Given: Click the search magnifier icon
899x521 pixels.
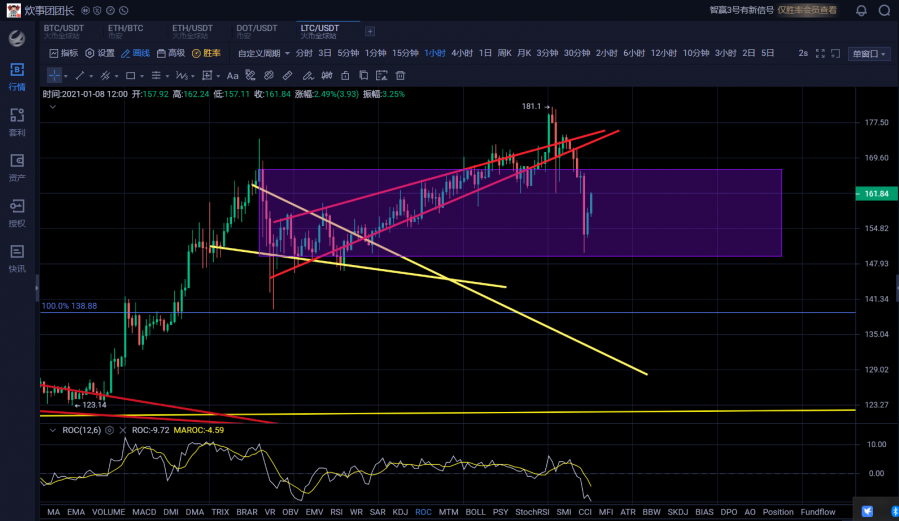Looking at the screenshot, I should pyautogui.click(x=884, y=11).
